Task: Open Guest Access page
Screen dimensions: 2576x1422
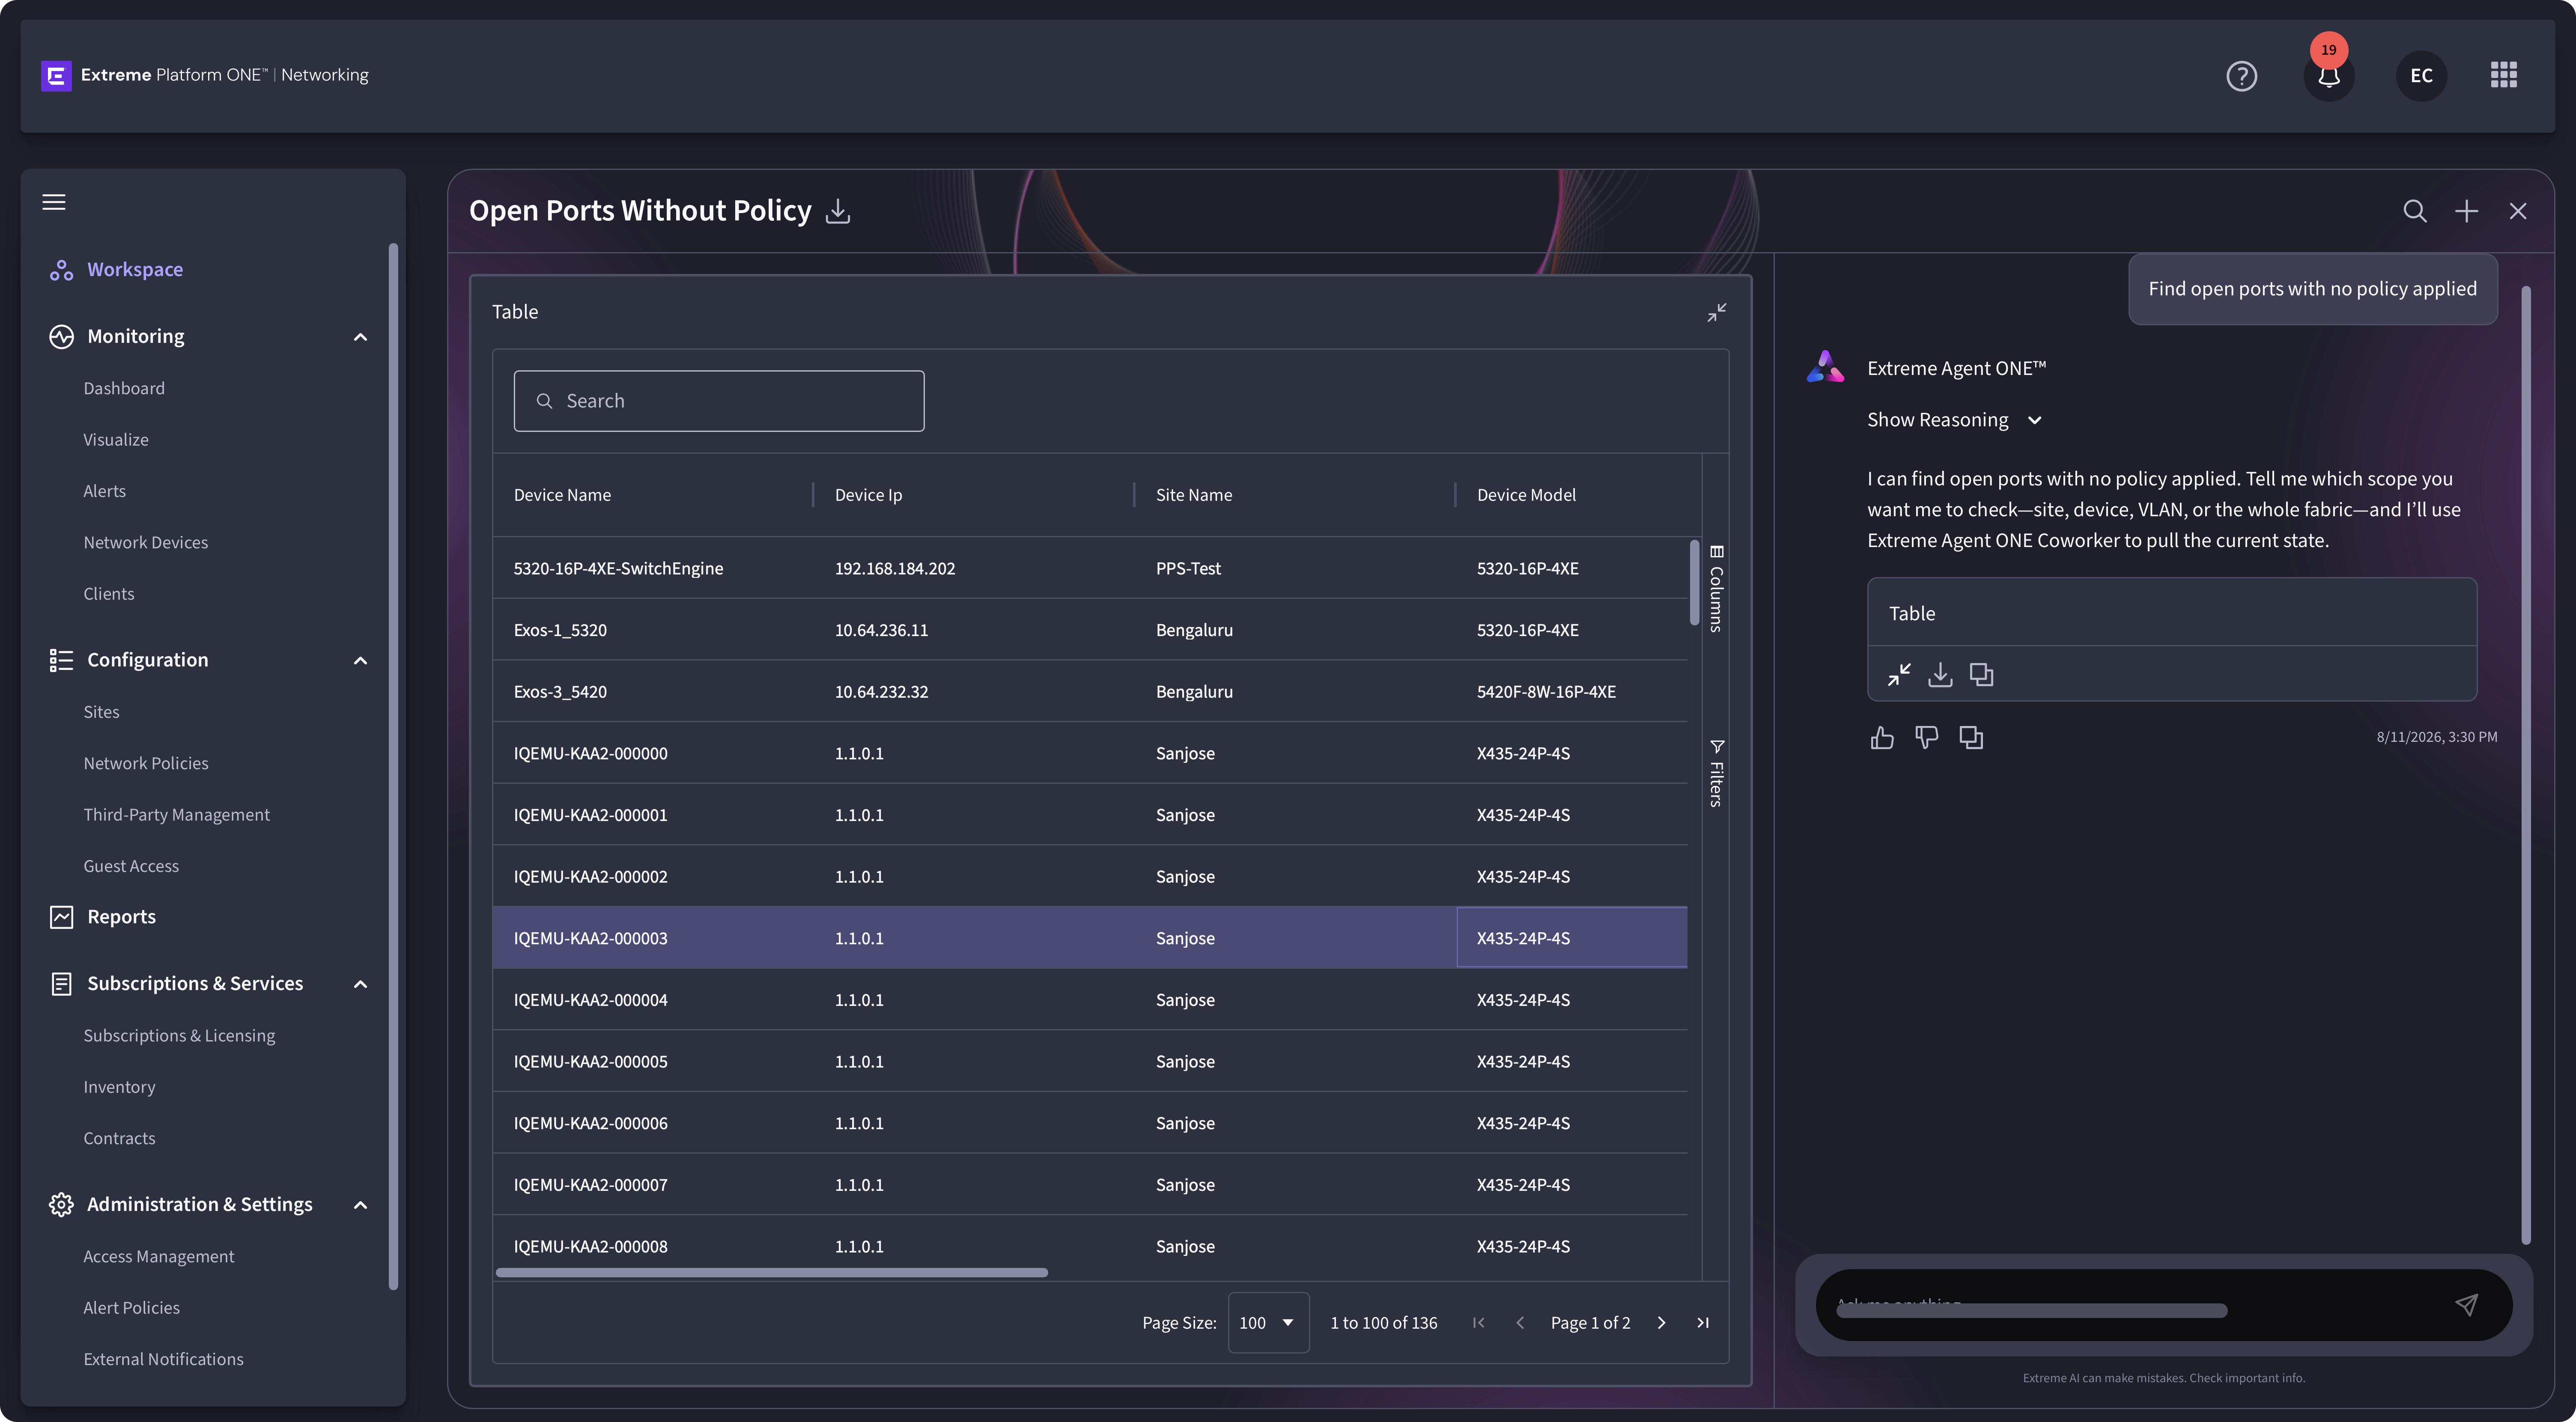Action: pyautogui.click(x=131, y=866)
